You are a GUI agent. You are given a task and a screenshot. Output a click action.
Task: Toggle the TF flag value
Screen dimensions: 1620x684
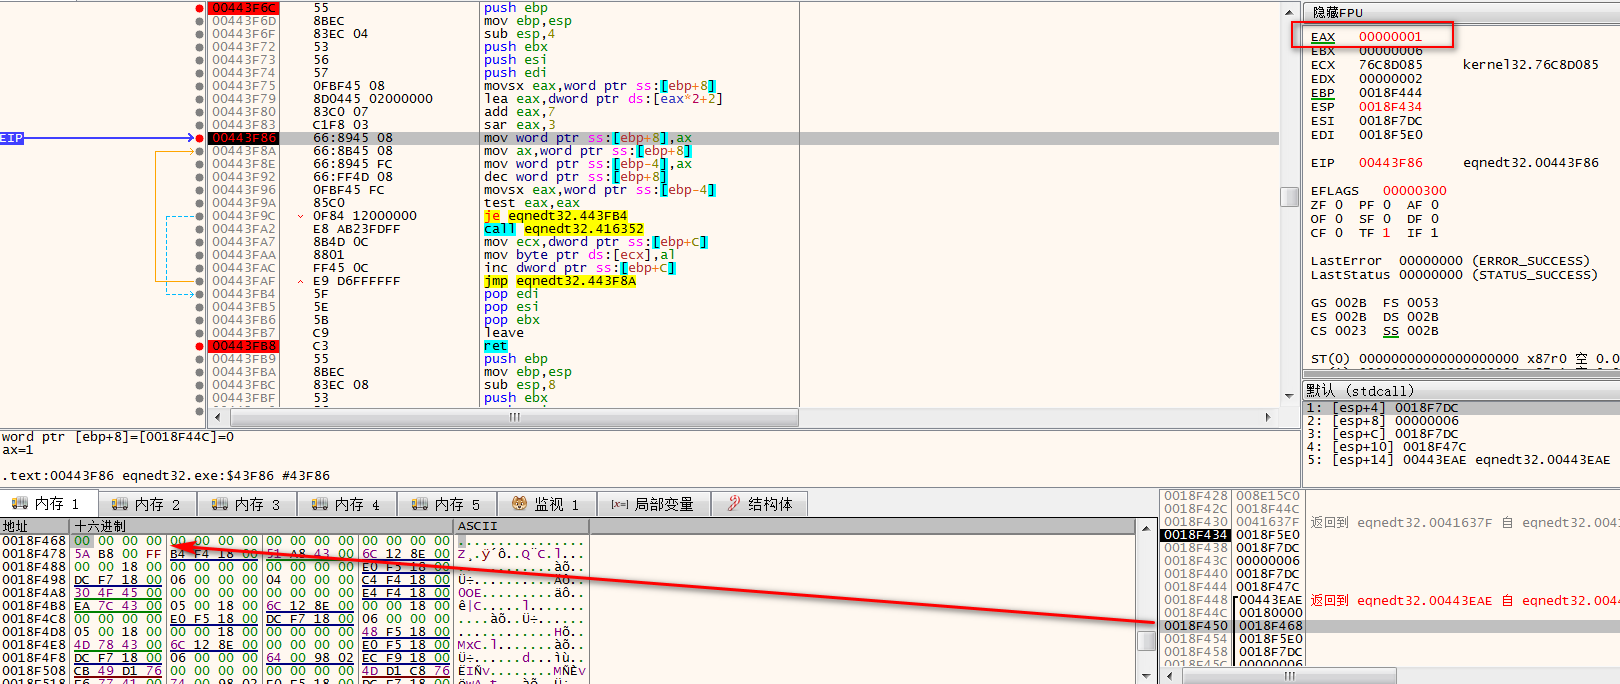tap(1386, 233)
